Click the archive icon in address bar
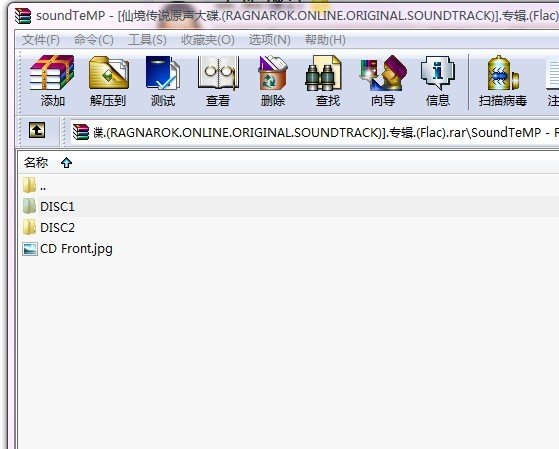Screen dimensions: 559x449 pyautogui.click(x=81, y=132)
